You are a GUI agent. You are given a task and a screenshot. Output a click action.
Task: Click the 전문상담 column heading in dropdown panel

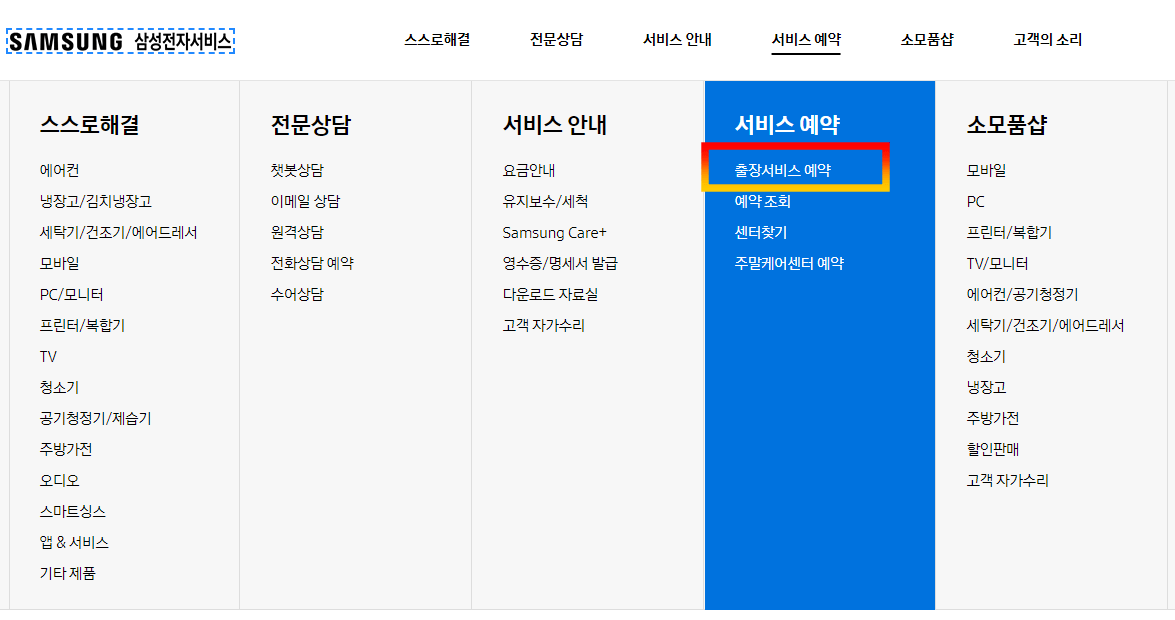(311, 124)
